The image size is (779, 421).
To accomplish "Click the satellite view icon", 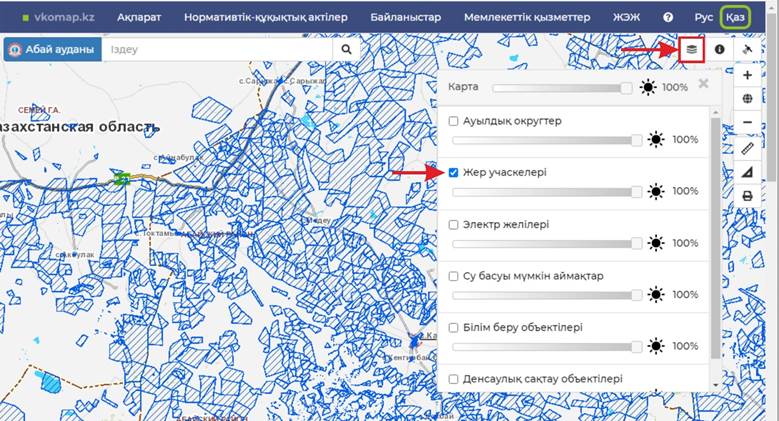I will pyautogui.click(x=747, y=49).
